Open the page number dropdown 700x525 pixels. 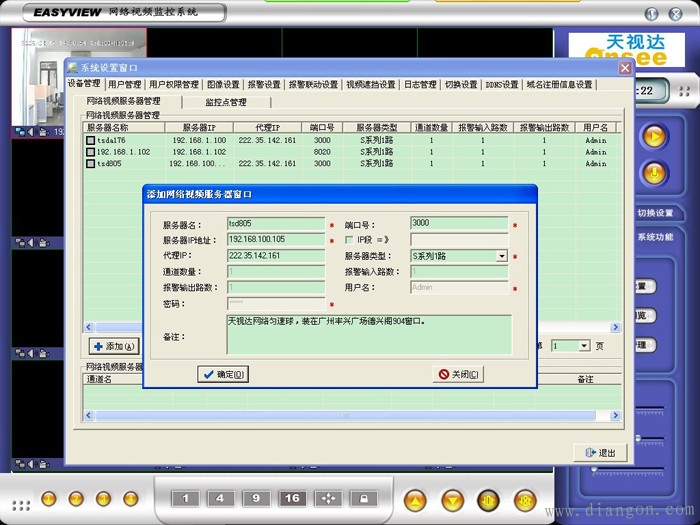(584, 346)
